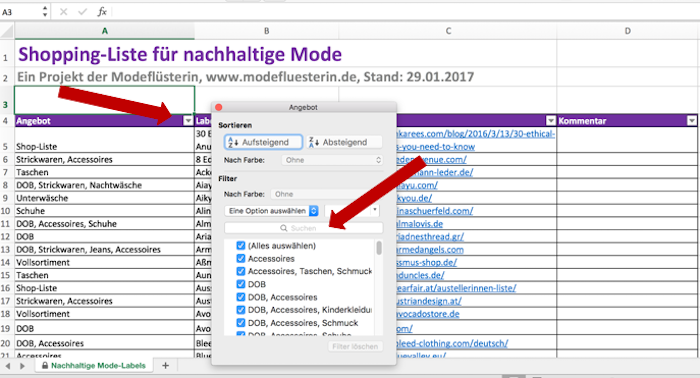Click the magnifier icon in the Suchen field
700x378 pixels.
point(283,228)
